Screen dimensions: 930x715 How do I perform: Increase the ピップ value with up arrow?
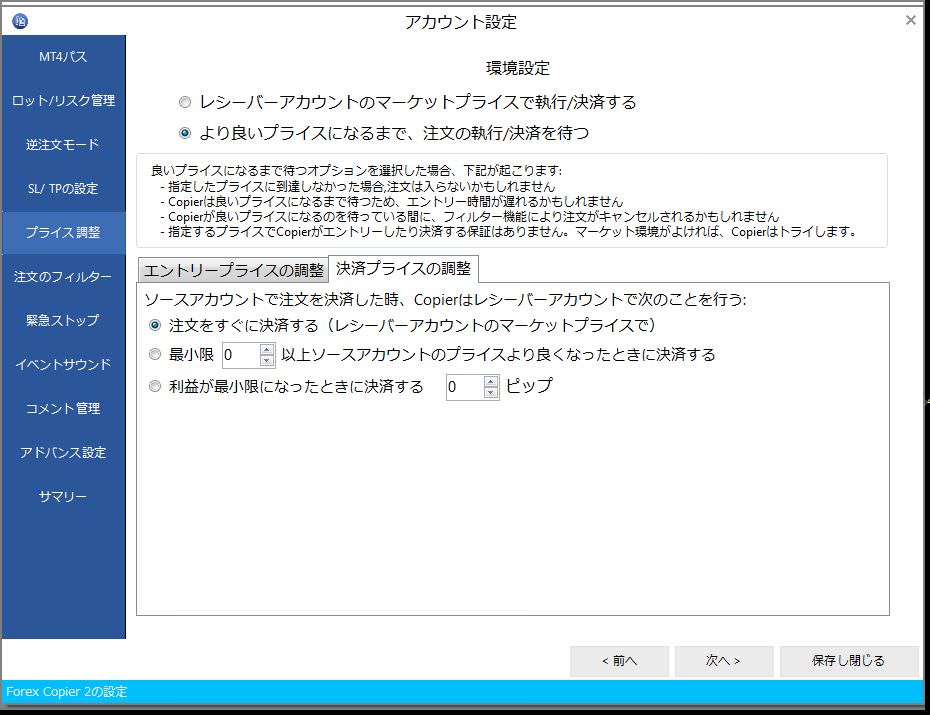point(490,381)
